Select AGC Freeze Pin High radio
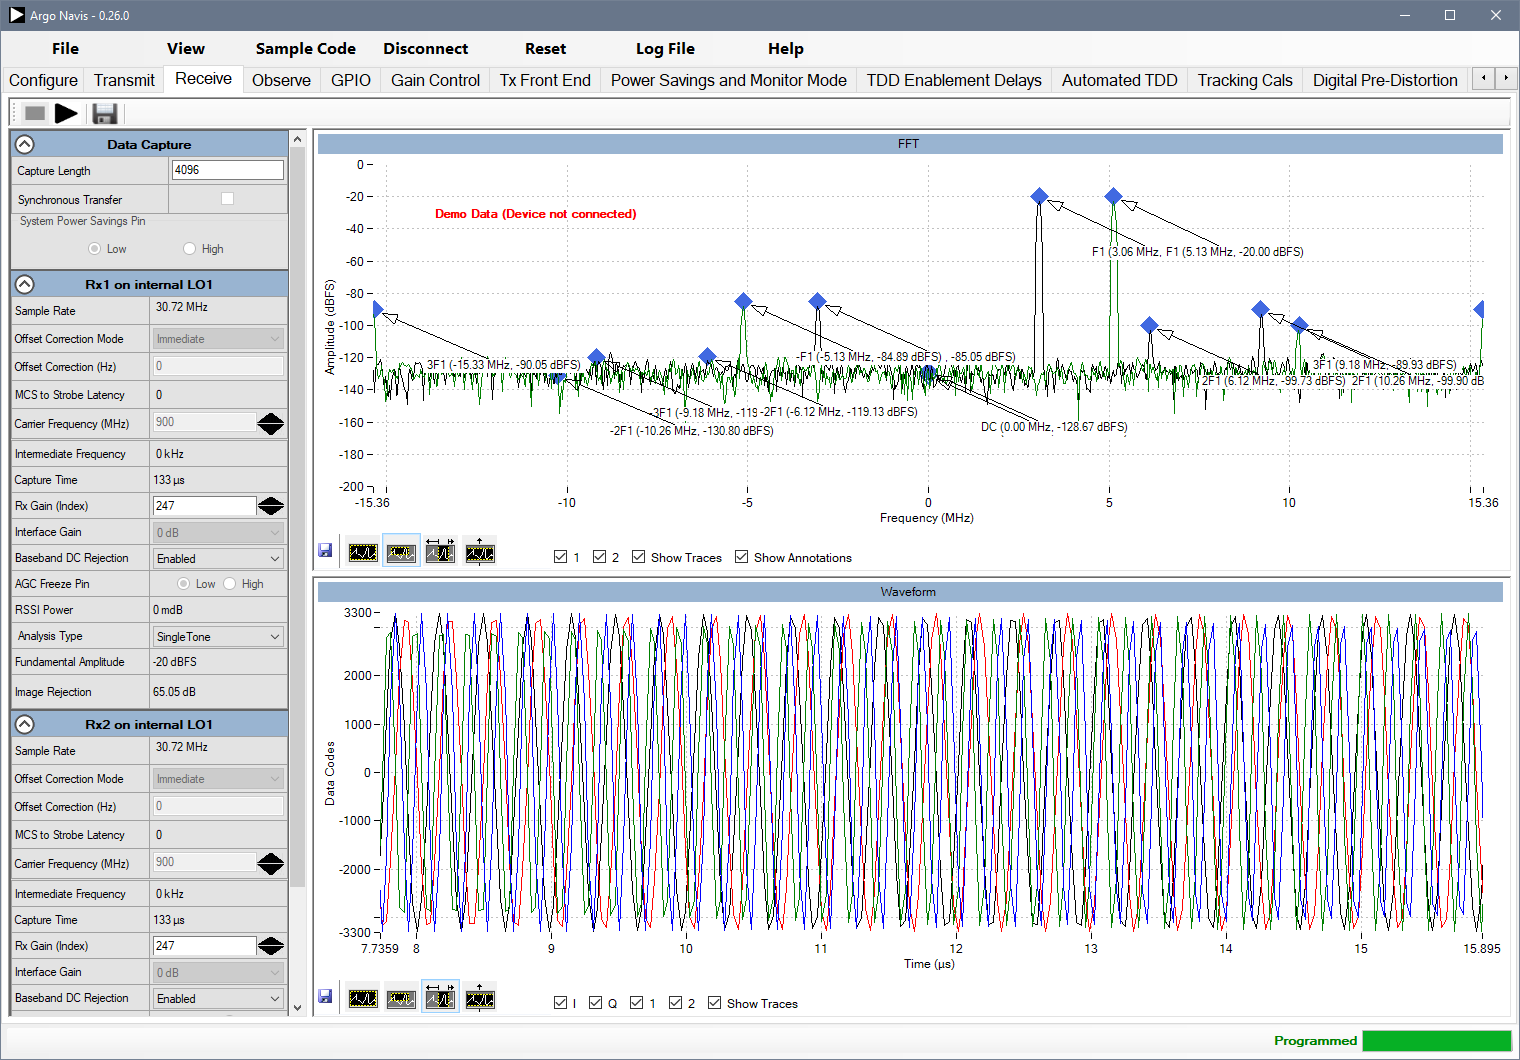The image size is (1520, 1060). click(x=229, y=584)
